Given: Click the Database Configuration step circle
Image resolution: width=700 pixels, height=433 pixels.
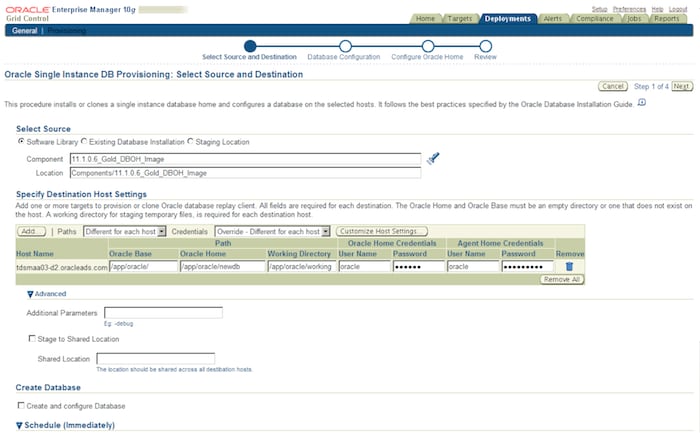Looking at the screenshot, I should 345,45.
